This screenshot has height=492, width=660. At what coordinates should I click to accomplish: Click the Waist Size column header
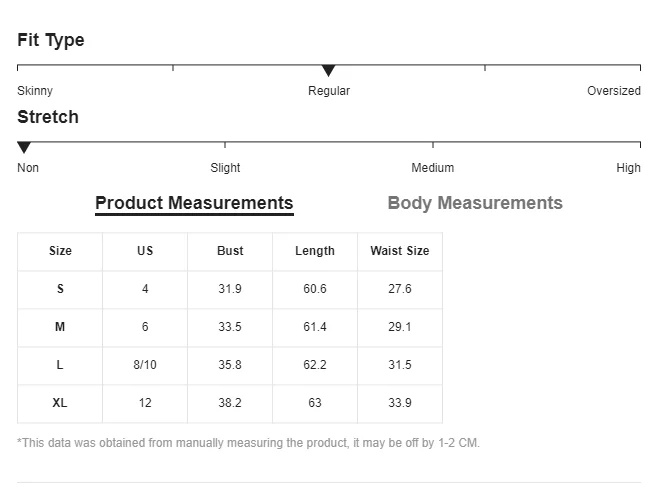pyautogui.click(x=399, y=251)
